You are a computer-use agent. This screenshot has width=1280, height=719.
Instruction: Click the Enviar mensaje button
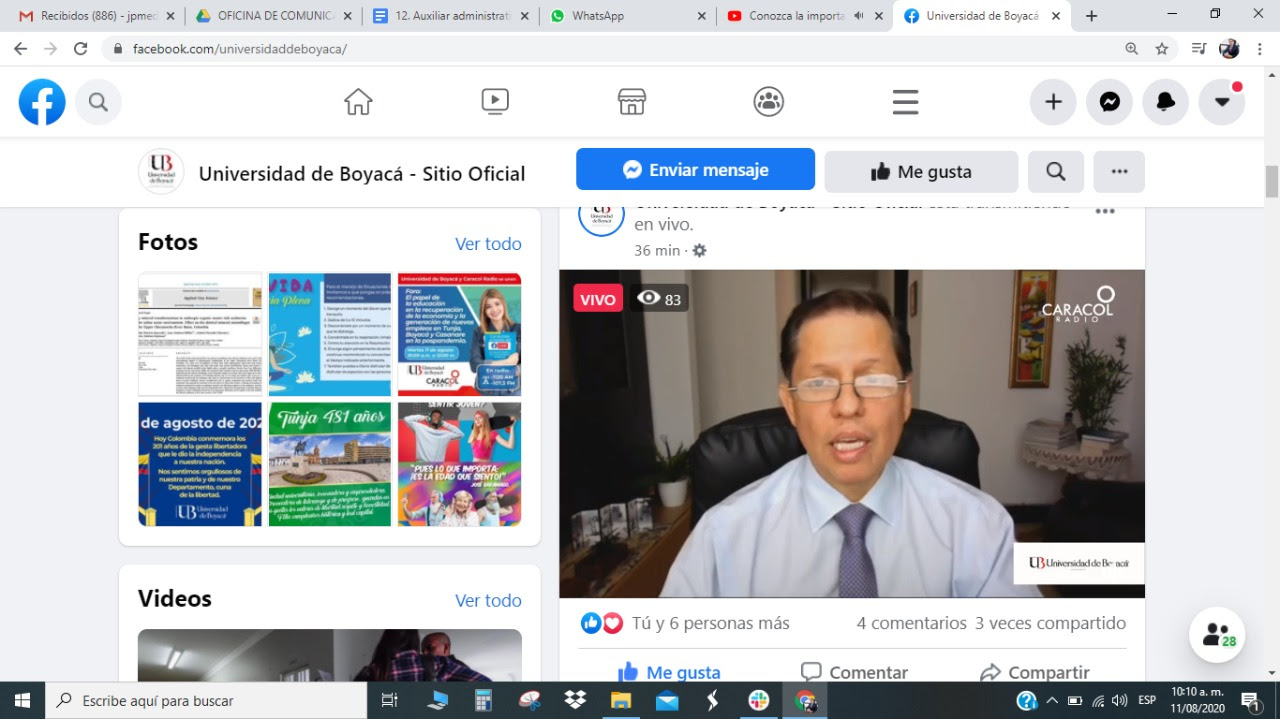695,170
